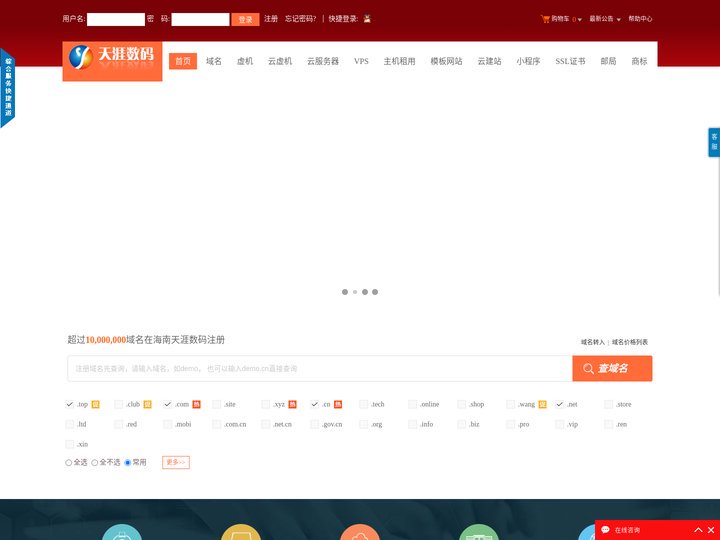The image size is (720, 540).
Task: Uncheck the .net domain checkbox
Action: pyautogui.click(x=559, y=404)
